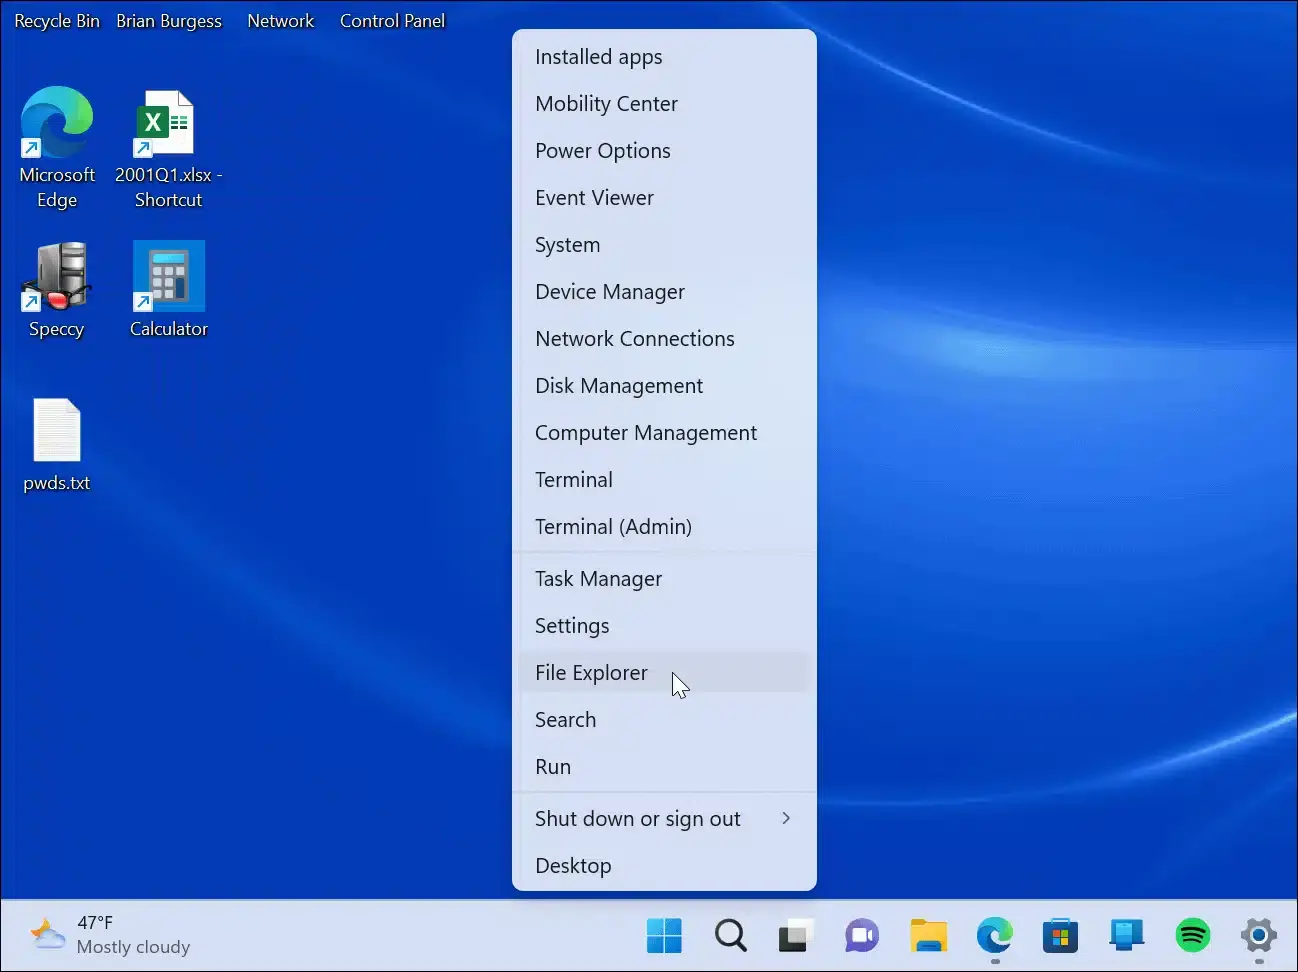
Task: Launch Task Manager from the menu
Action: click(598, 578)
